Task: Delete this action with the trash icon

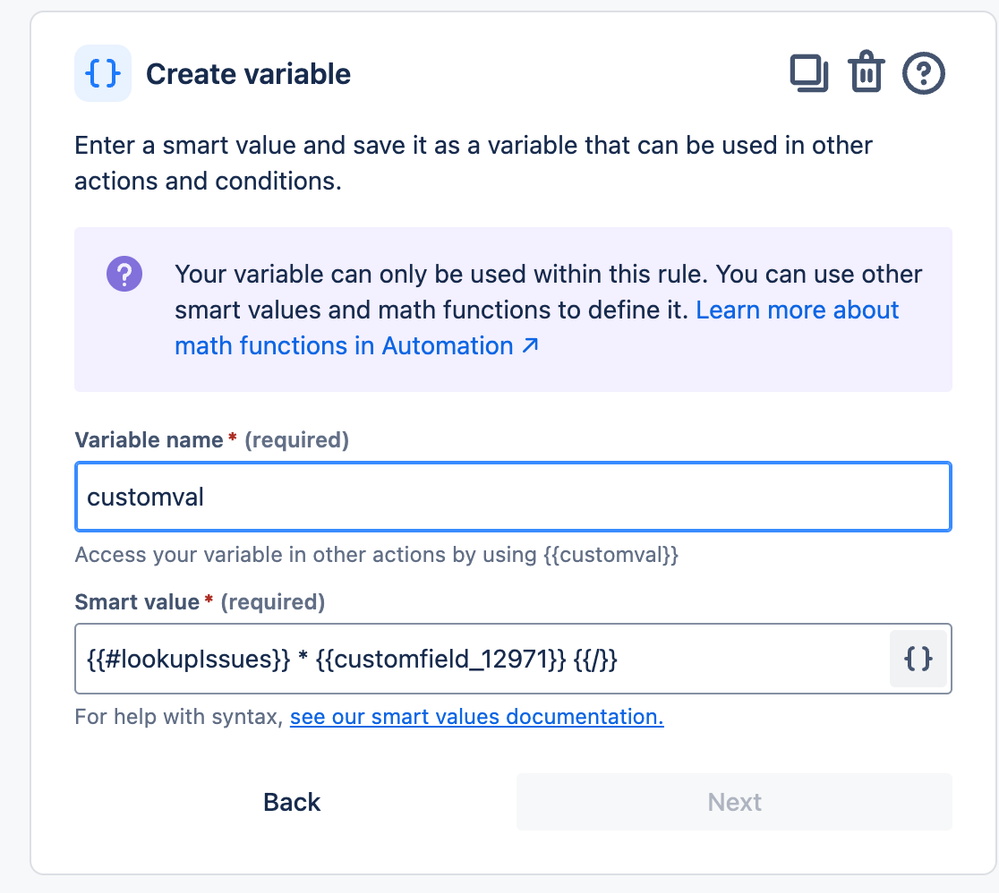Action: point(866,74)
